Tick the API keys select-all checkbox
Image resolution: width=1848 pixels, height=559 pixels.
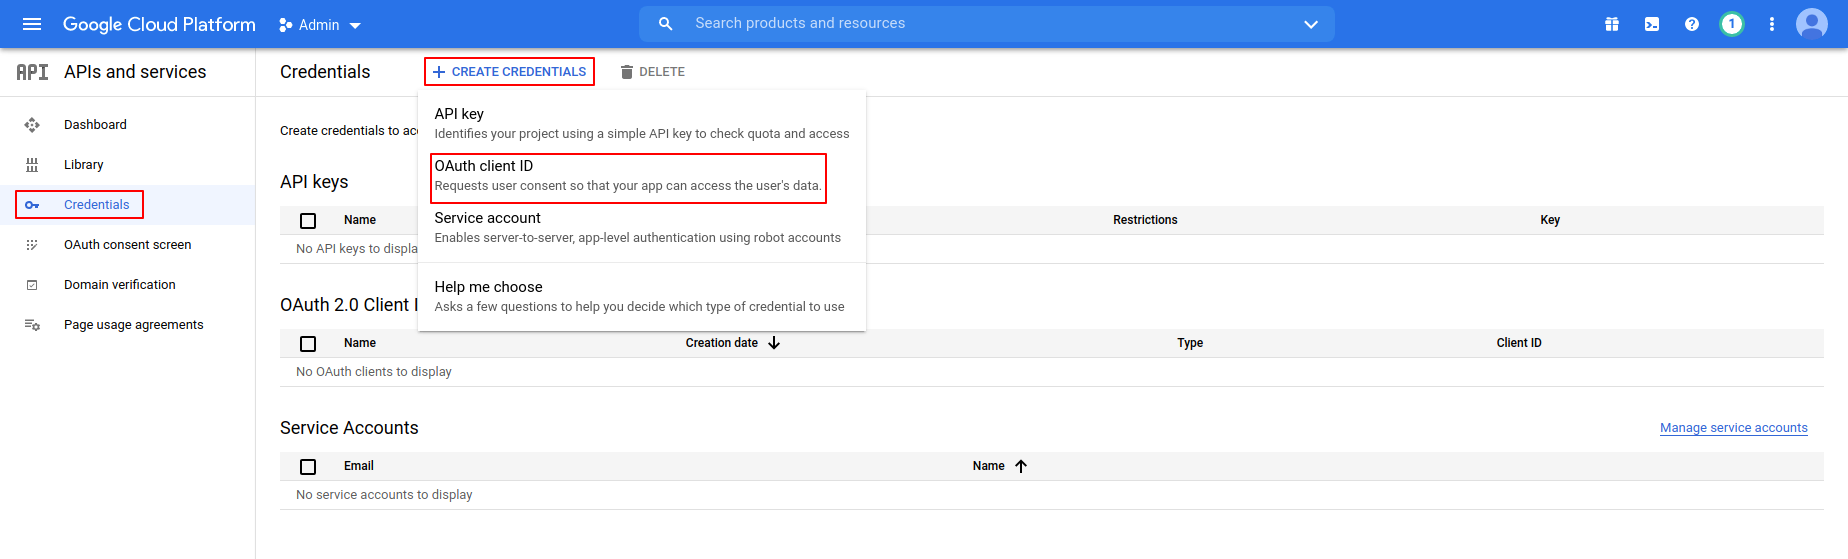[x=308, y=221]
